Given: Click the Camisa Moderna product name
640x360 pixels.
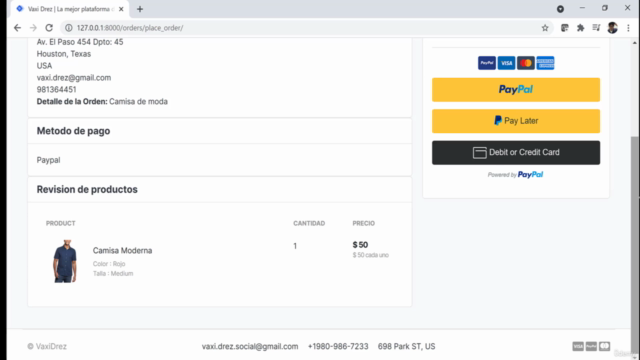Looking at the screenshot, I should pos(122,251).
